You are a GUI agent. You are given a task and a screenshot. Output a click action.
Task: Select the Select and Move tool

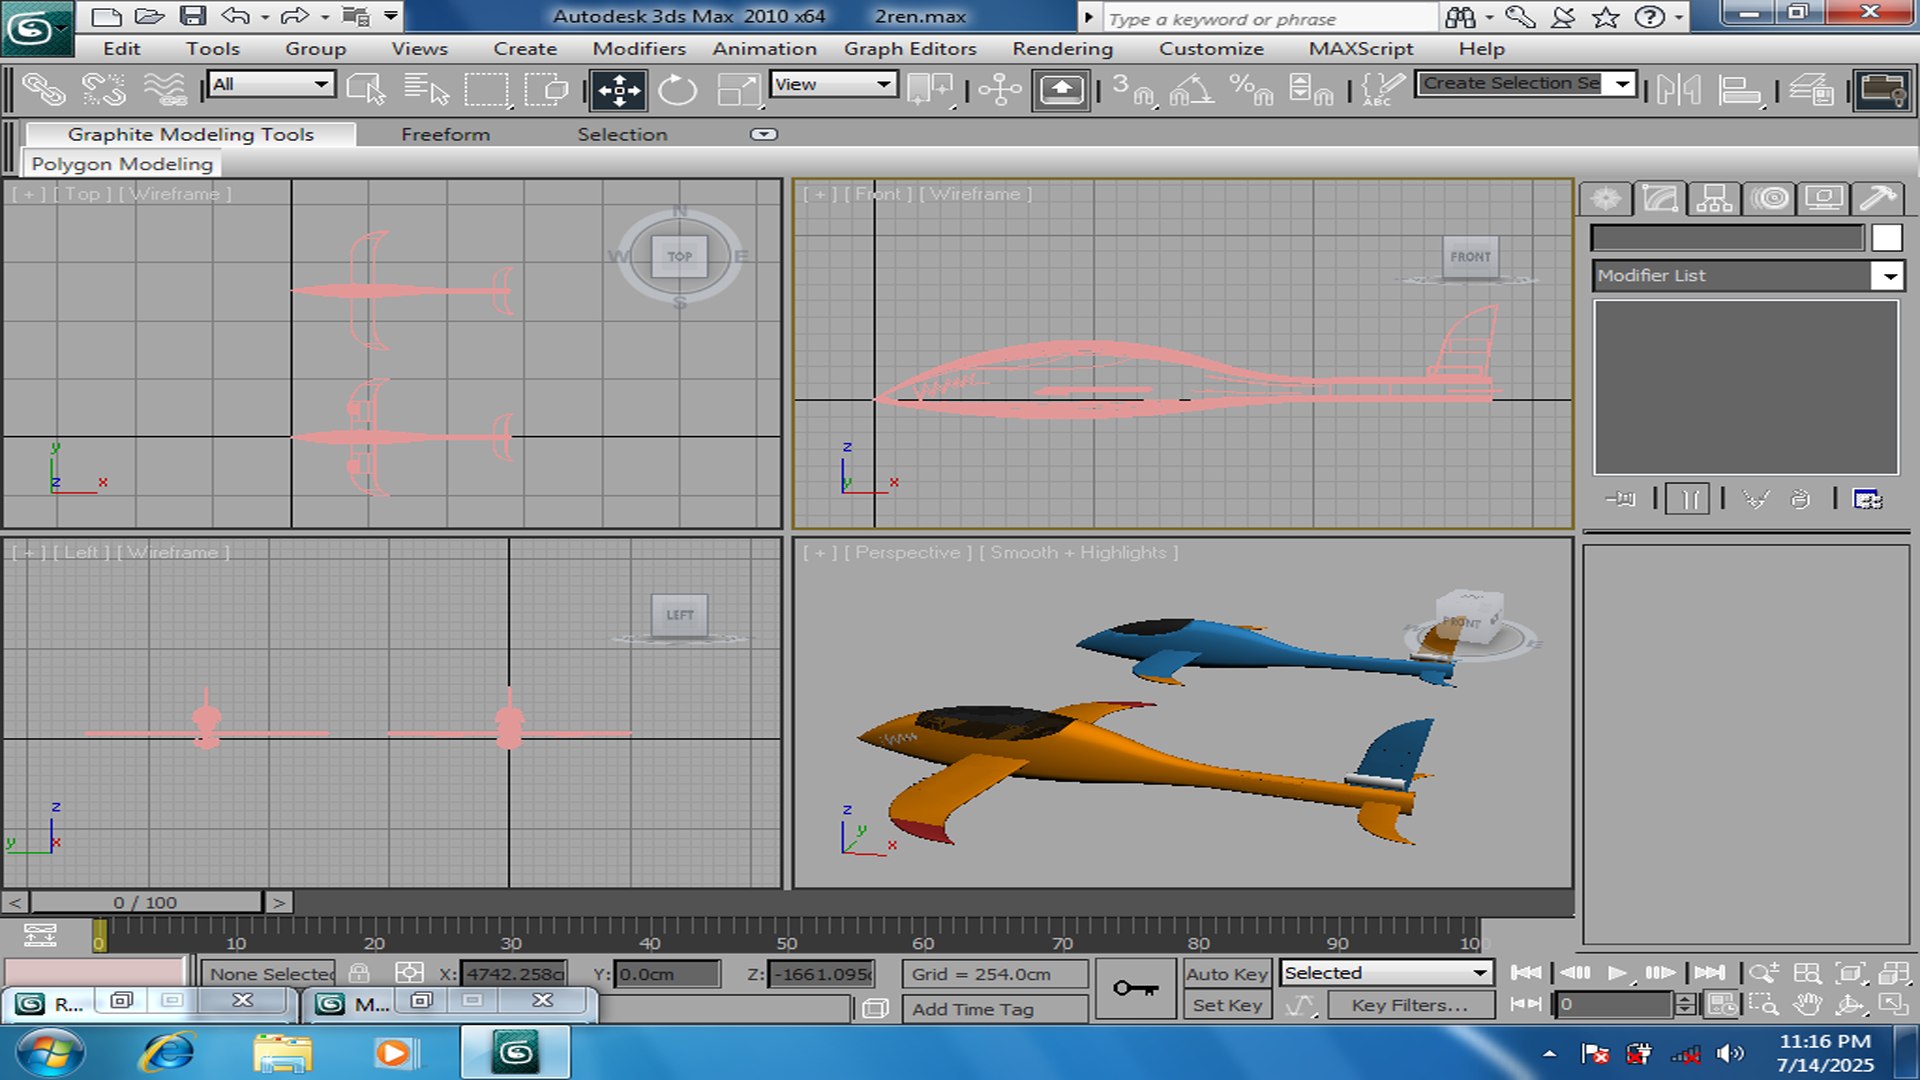click(619, 90)
